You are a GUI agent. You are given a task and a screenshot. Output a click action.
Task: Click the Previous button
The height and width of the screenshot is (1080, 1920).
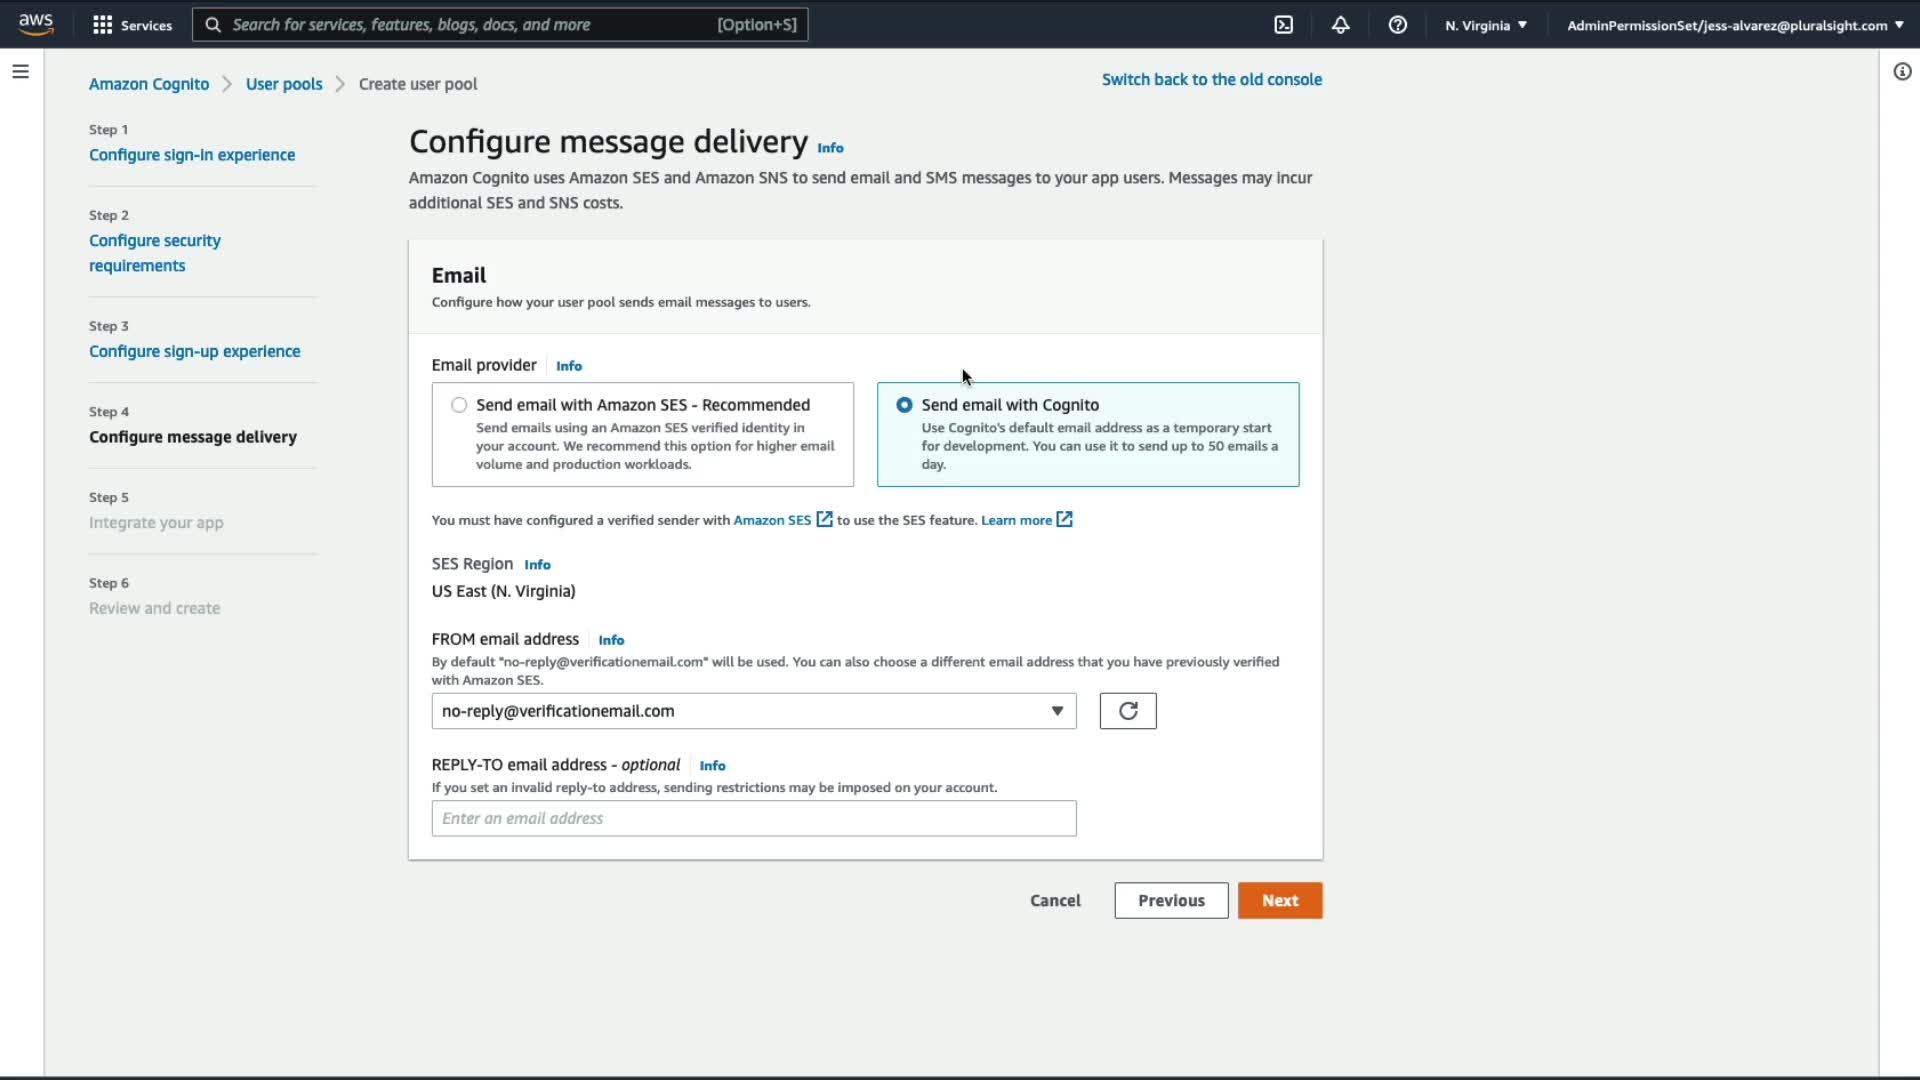pyautogui.click(x=1170, y=900)
